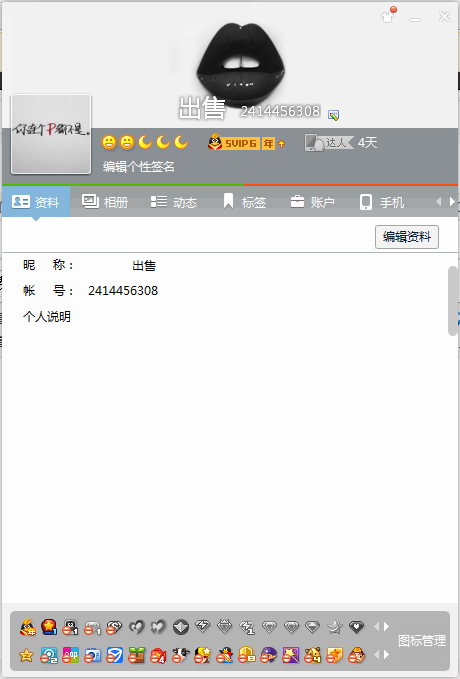Screen dimensions: 460x679
Task: Close the profile window
Action: tap(444, 16)
